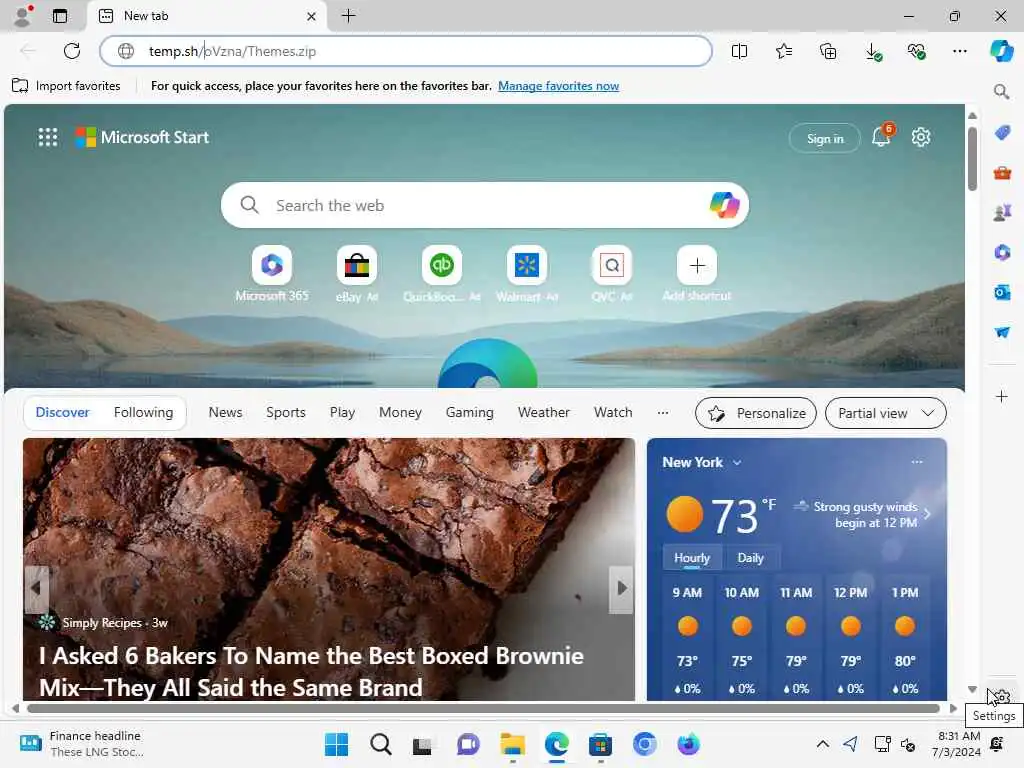
Task: Open page settings gear
Action: (x=921, y=137)
